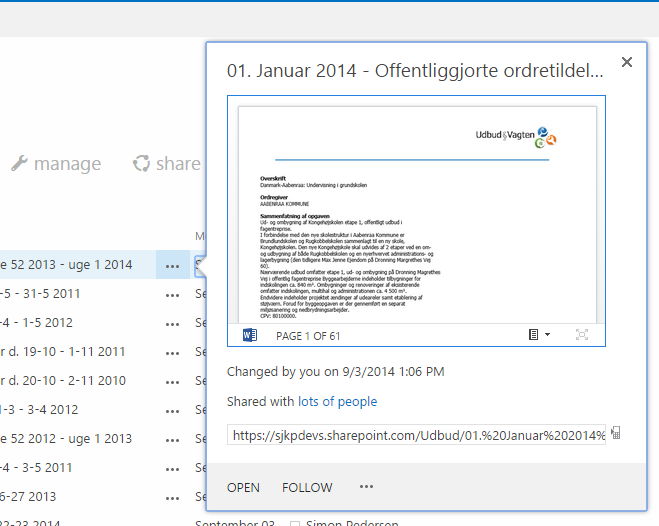Click the share button with circular arrows

coord(167,164)
